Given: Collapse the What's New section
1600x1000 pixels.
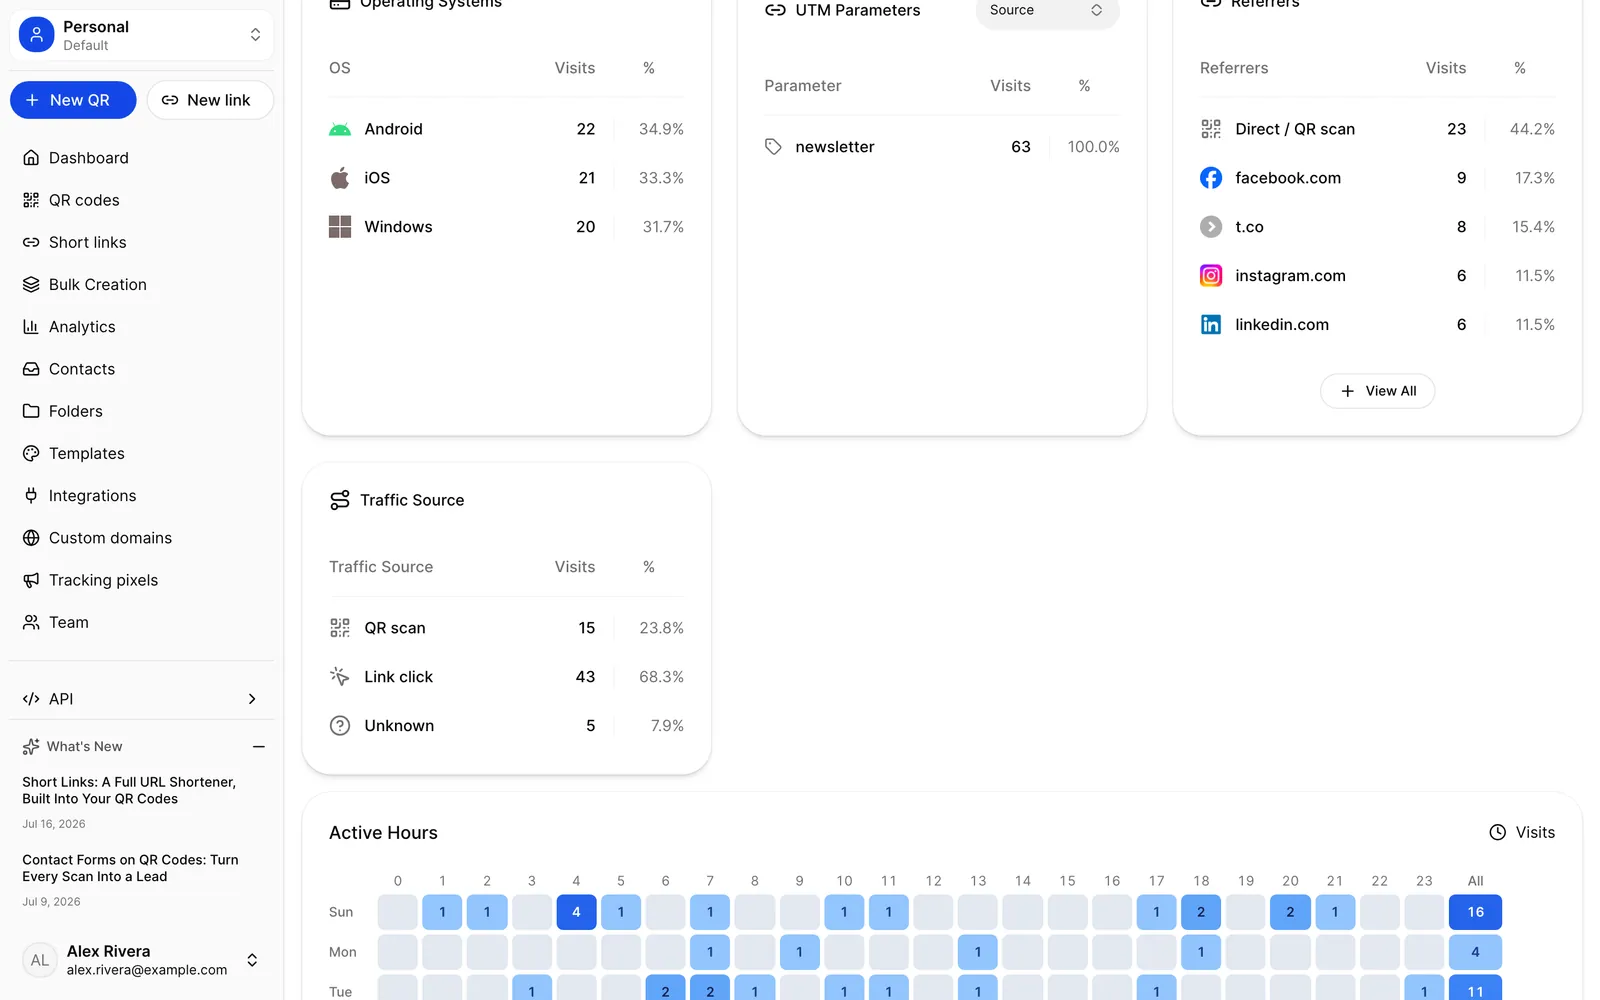Looking at the screenshot, I should tap(259, 747).
